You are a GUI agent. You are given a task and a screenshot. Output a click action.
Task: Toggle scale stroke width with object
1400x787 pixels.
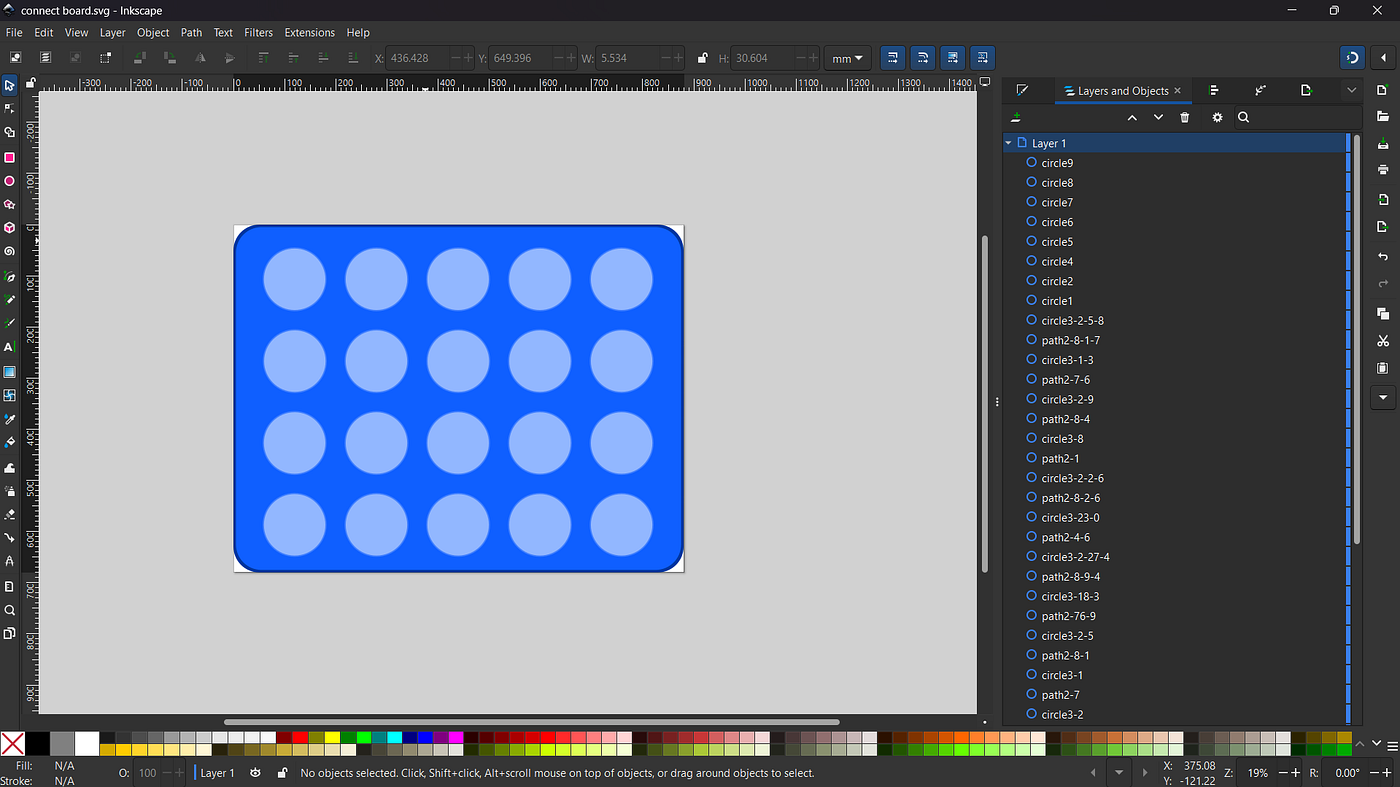tap(893, 58)
